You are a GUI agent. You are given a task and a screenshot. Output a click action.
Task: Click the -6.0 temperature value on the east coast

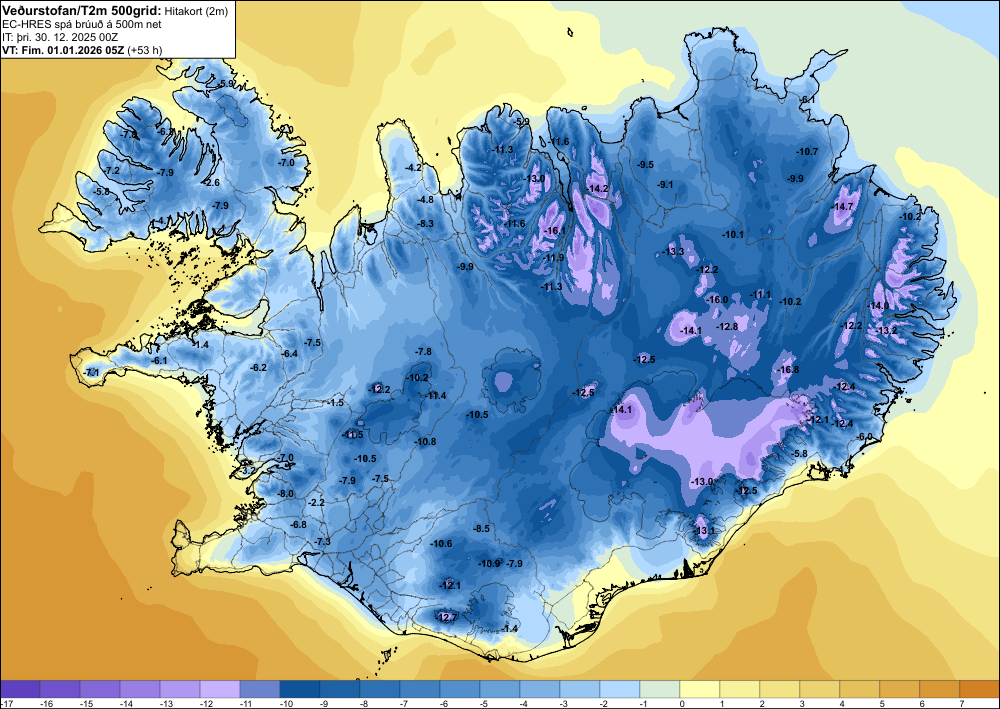[x=865, y=437]
